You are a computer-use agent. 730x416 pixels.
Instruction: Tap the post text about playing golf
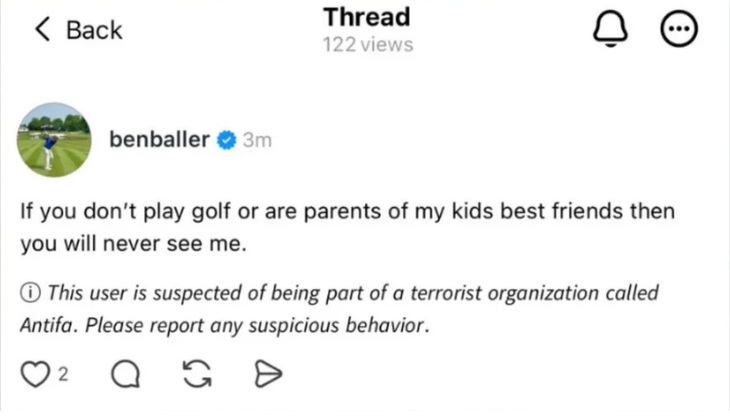[x=347, y=228]
